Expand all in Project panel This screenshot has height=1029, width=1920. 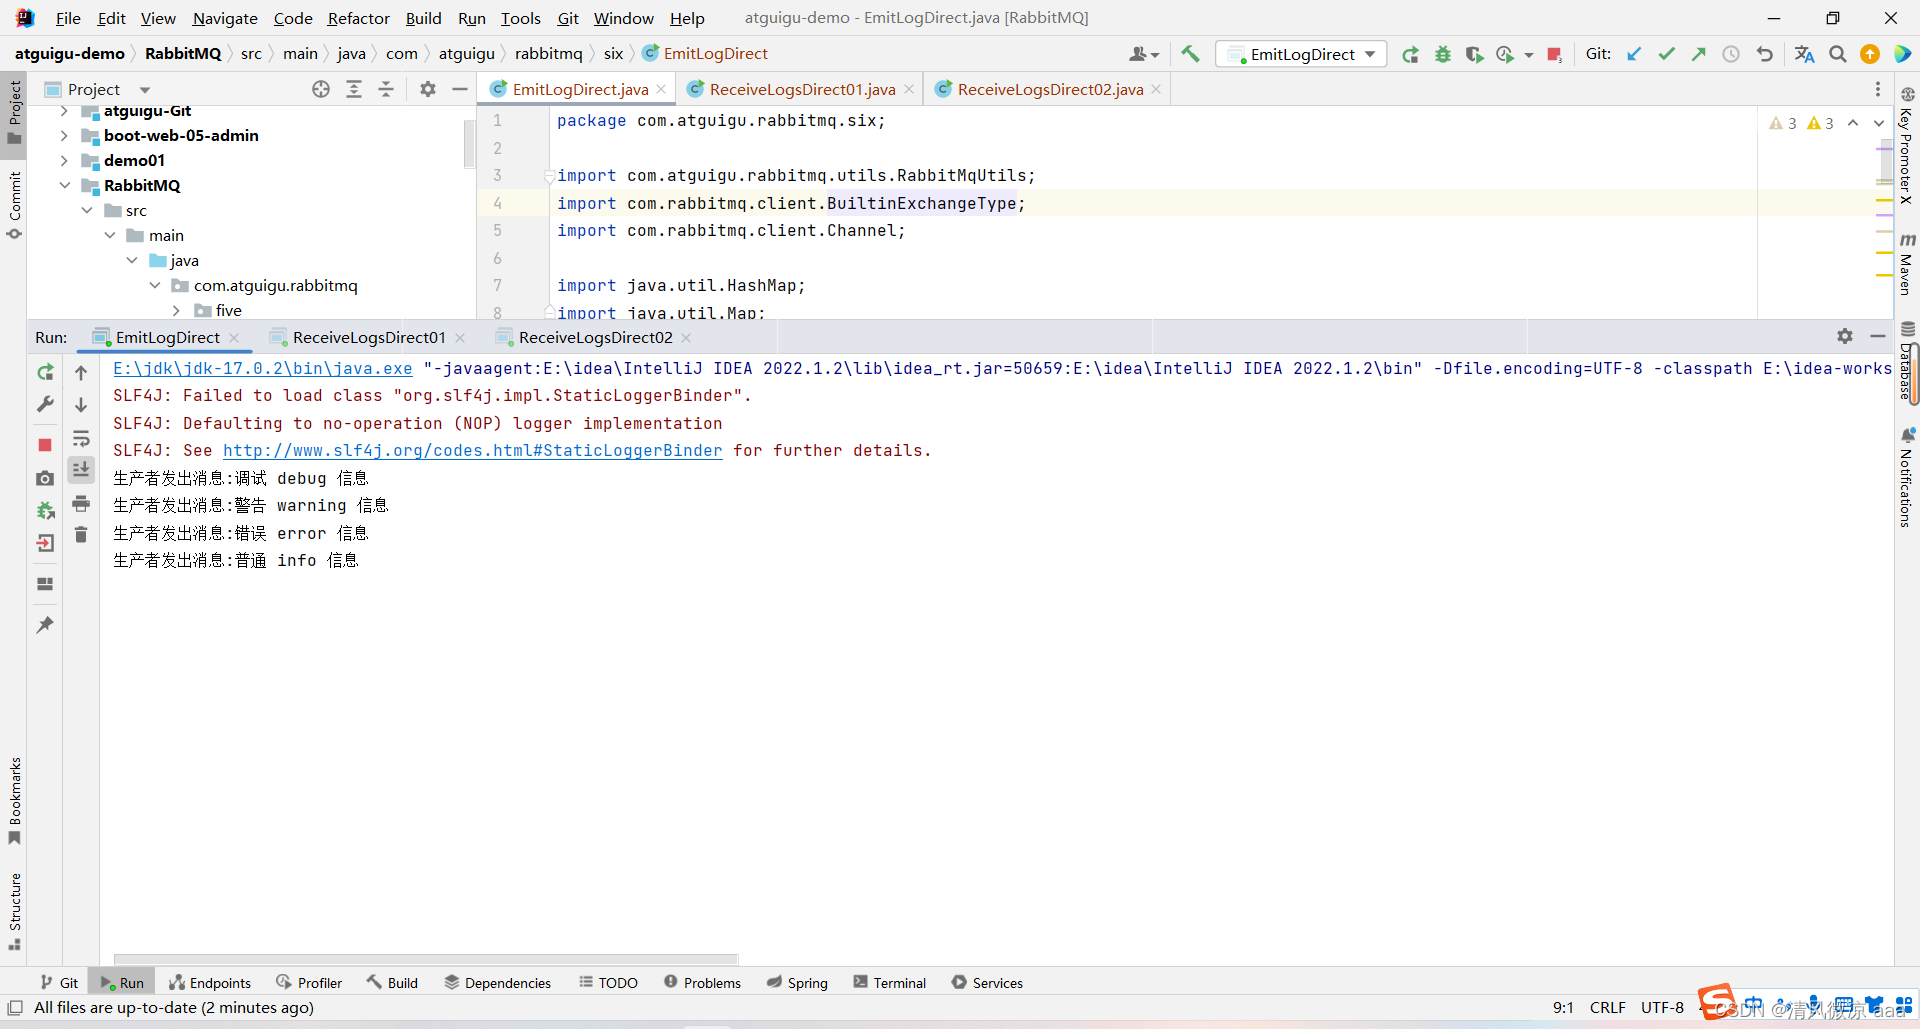coord(354,89)
